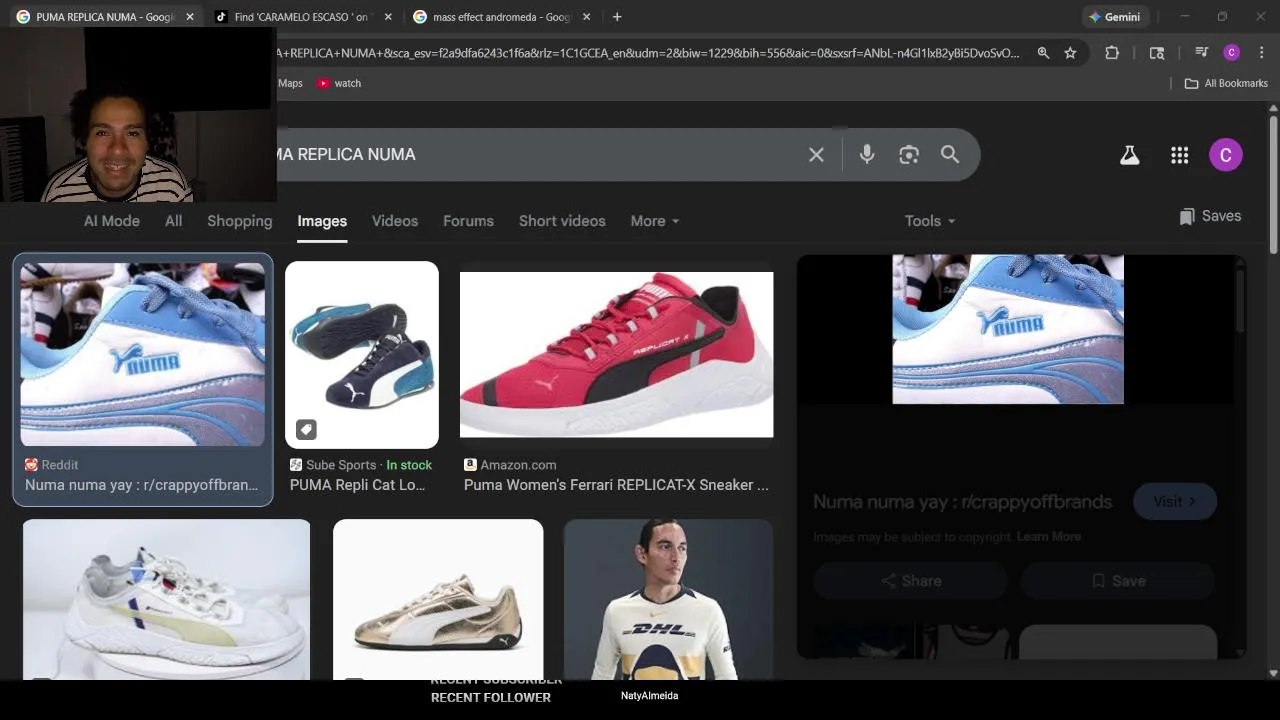Switch to Shopping results
This screenshot has height=720, width=1280.
tap(240, 221)
